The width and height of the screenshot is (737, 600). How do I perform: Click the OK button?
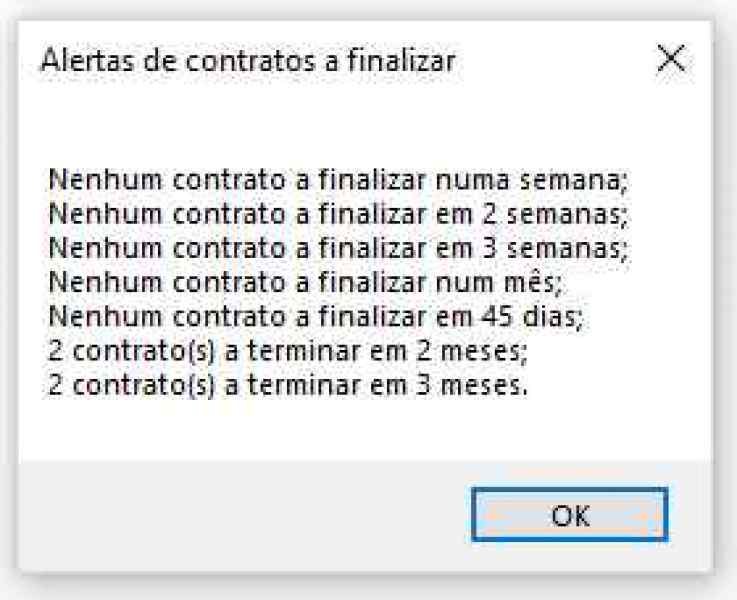569,515
